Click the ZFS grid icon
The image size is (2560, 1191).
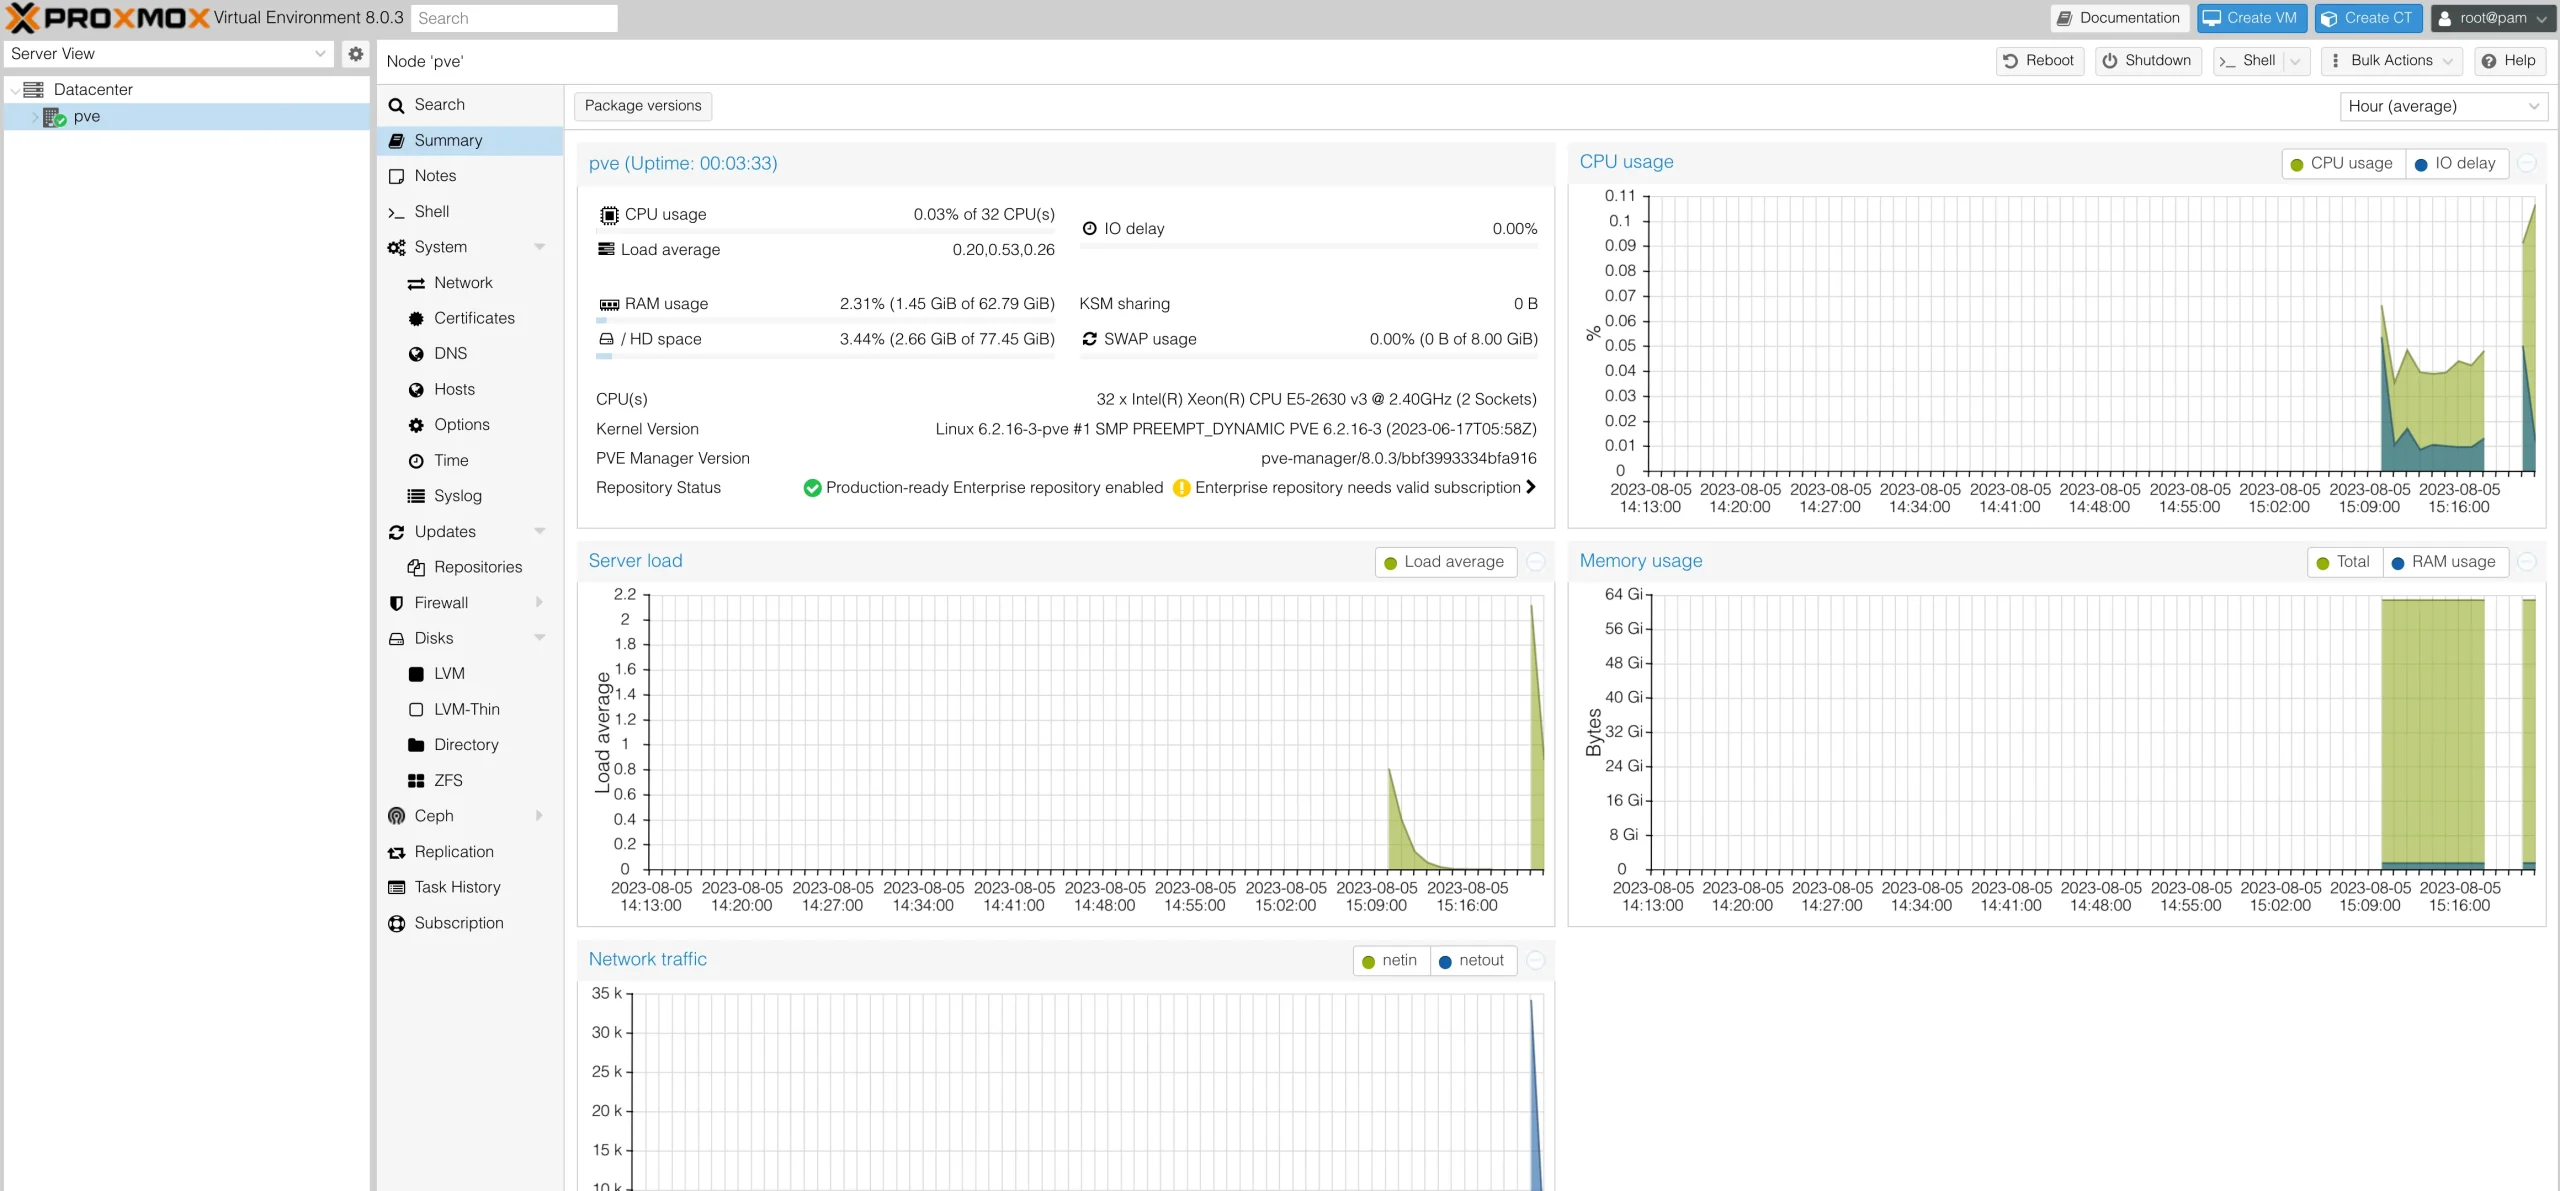pos(416,781)
